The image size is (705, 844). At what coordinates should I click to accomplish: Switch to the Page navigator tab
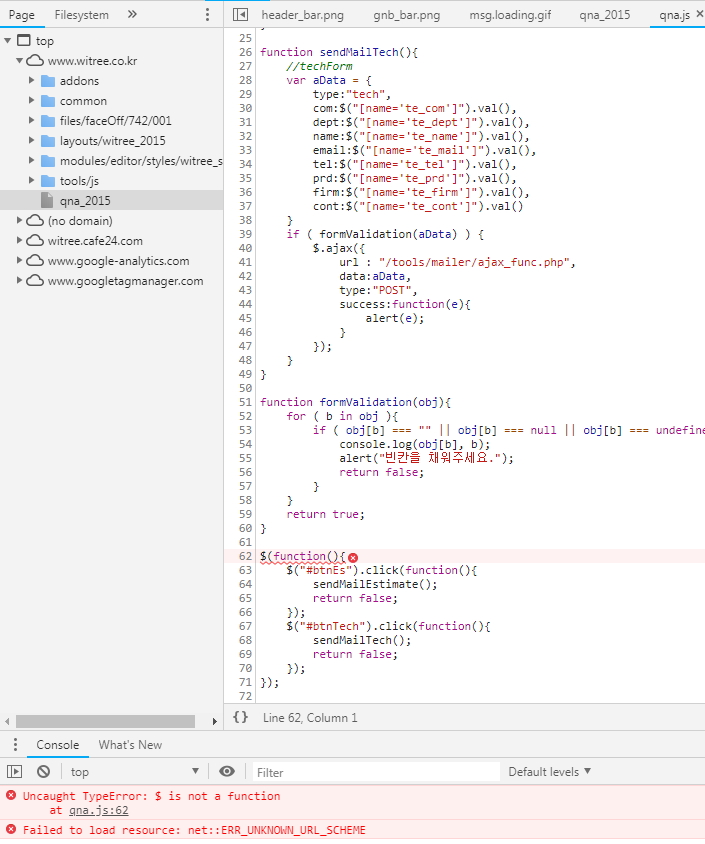22,15
